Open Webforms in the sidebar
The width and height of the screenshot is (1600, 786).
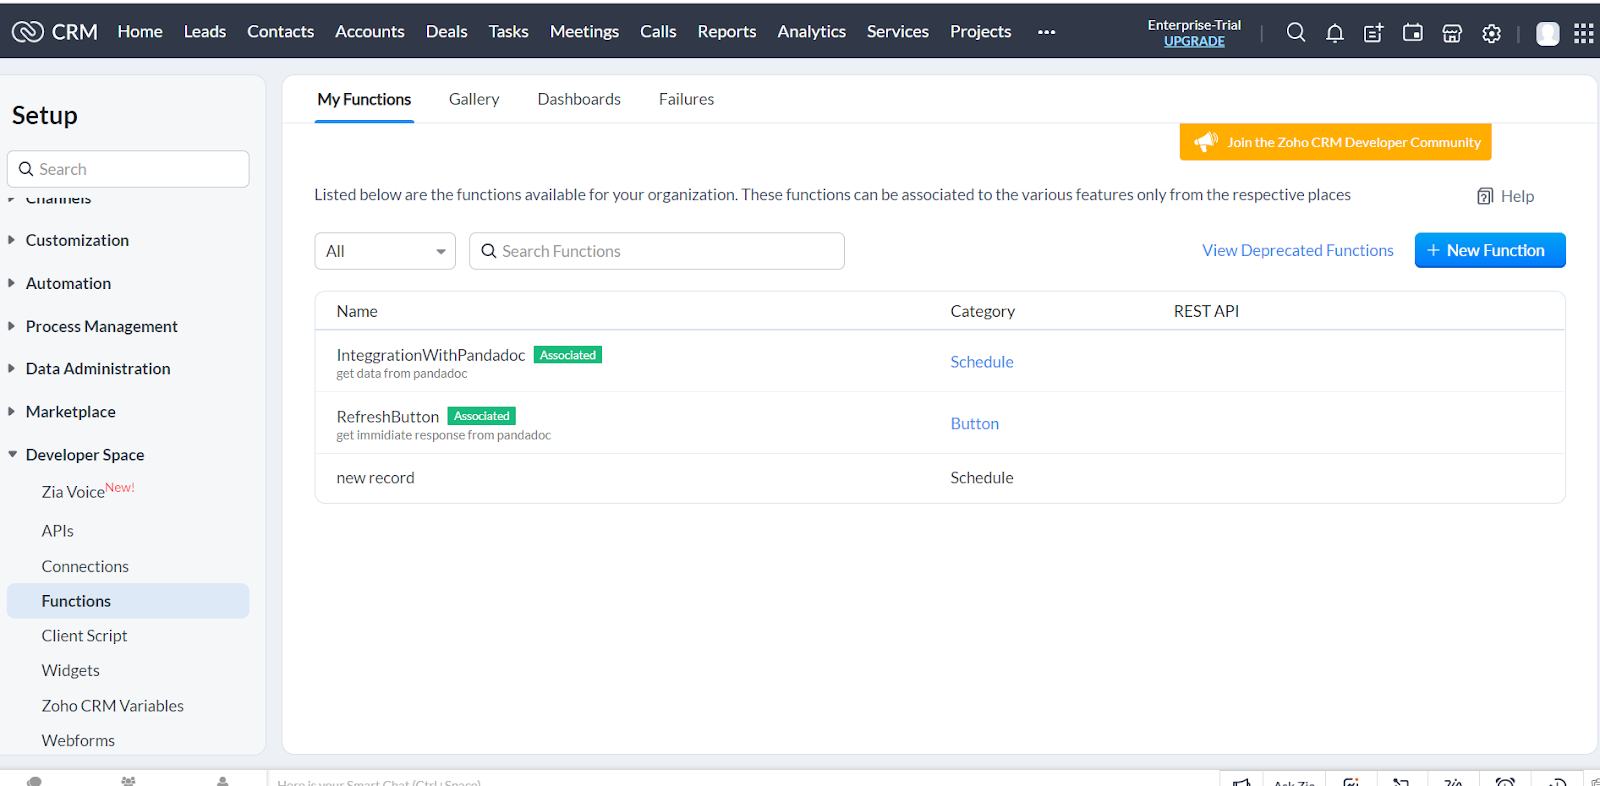[78, 741]
